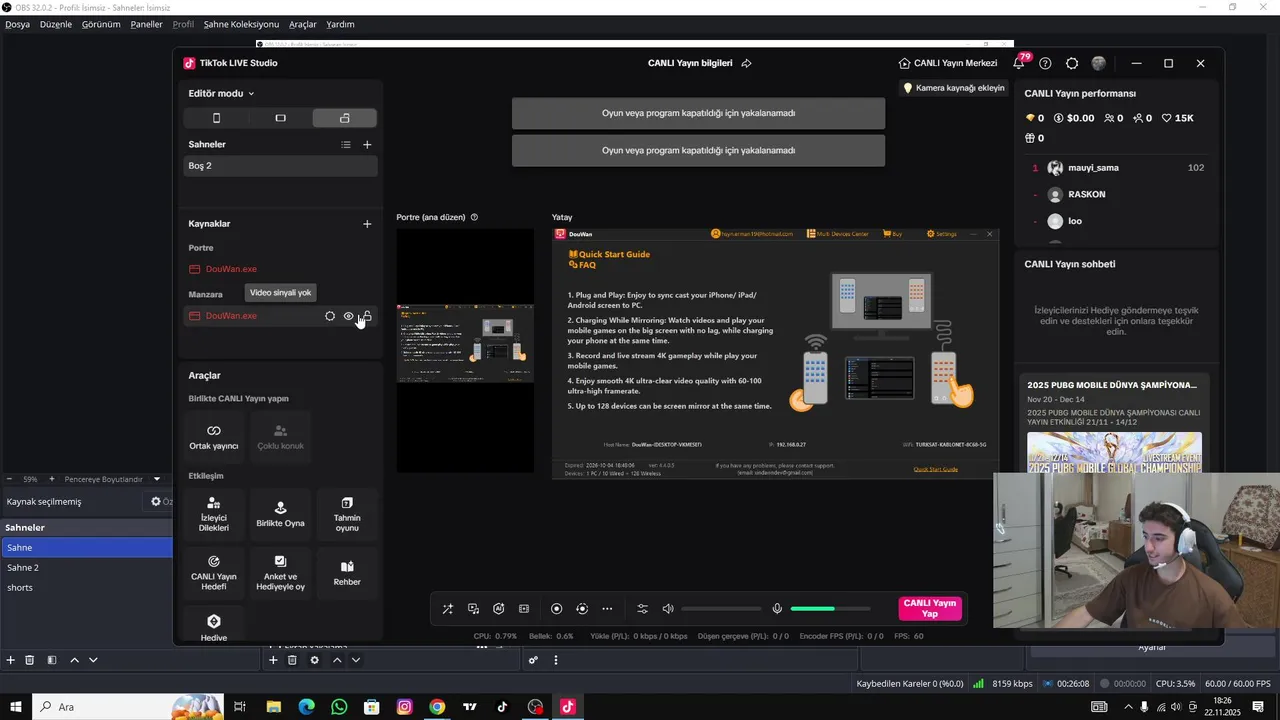The image size is (1280, 720).
Task: Open the Yardım menu in OBS
Action: pyautogui.click(x=340, y=24)
